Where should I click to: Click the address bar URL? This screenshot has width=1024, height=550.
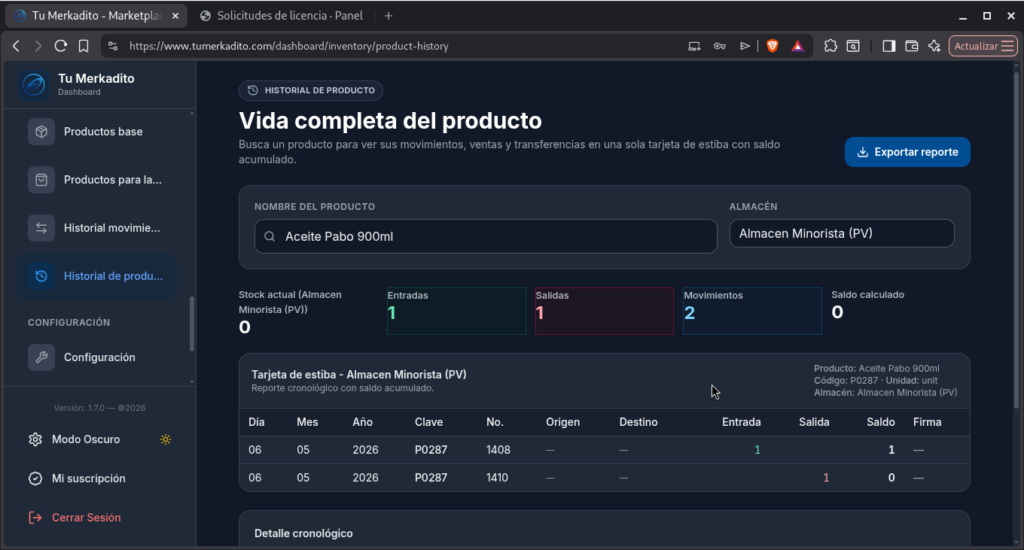pyautogui.click(x=289, y=46)
